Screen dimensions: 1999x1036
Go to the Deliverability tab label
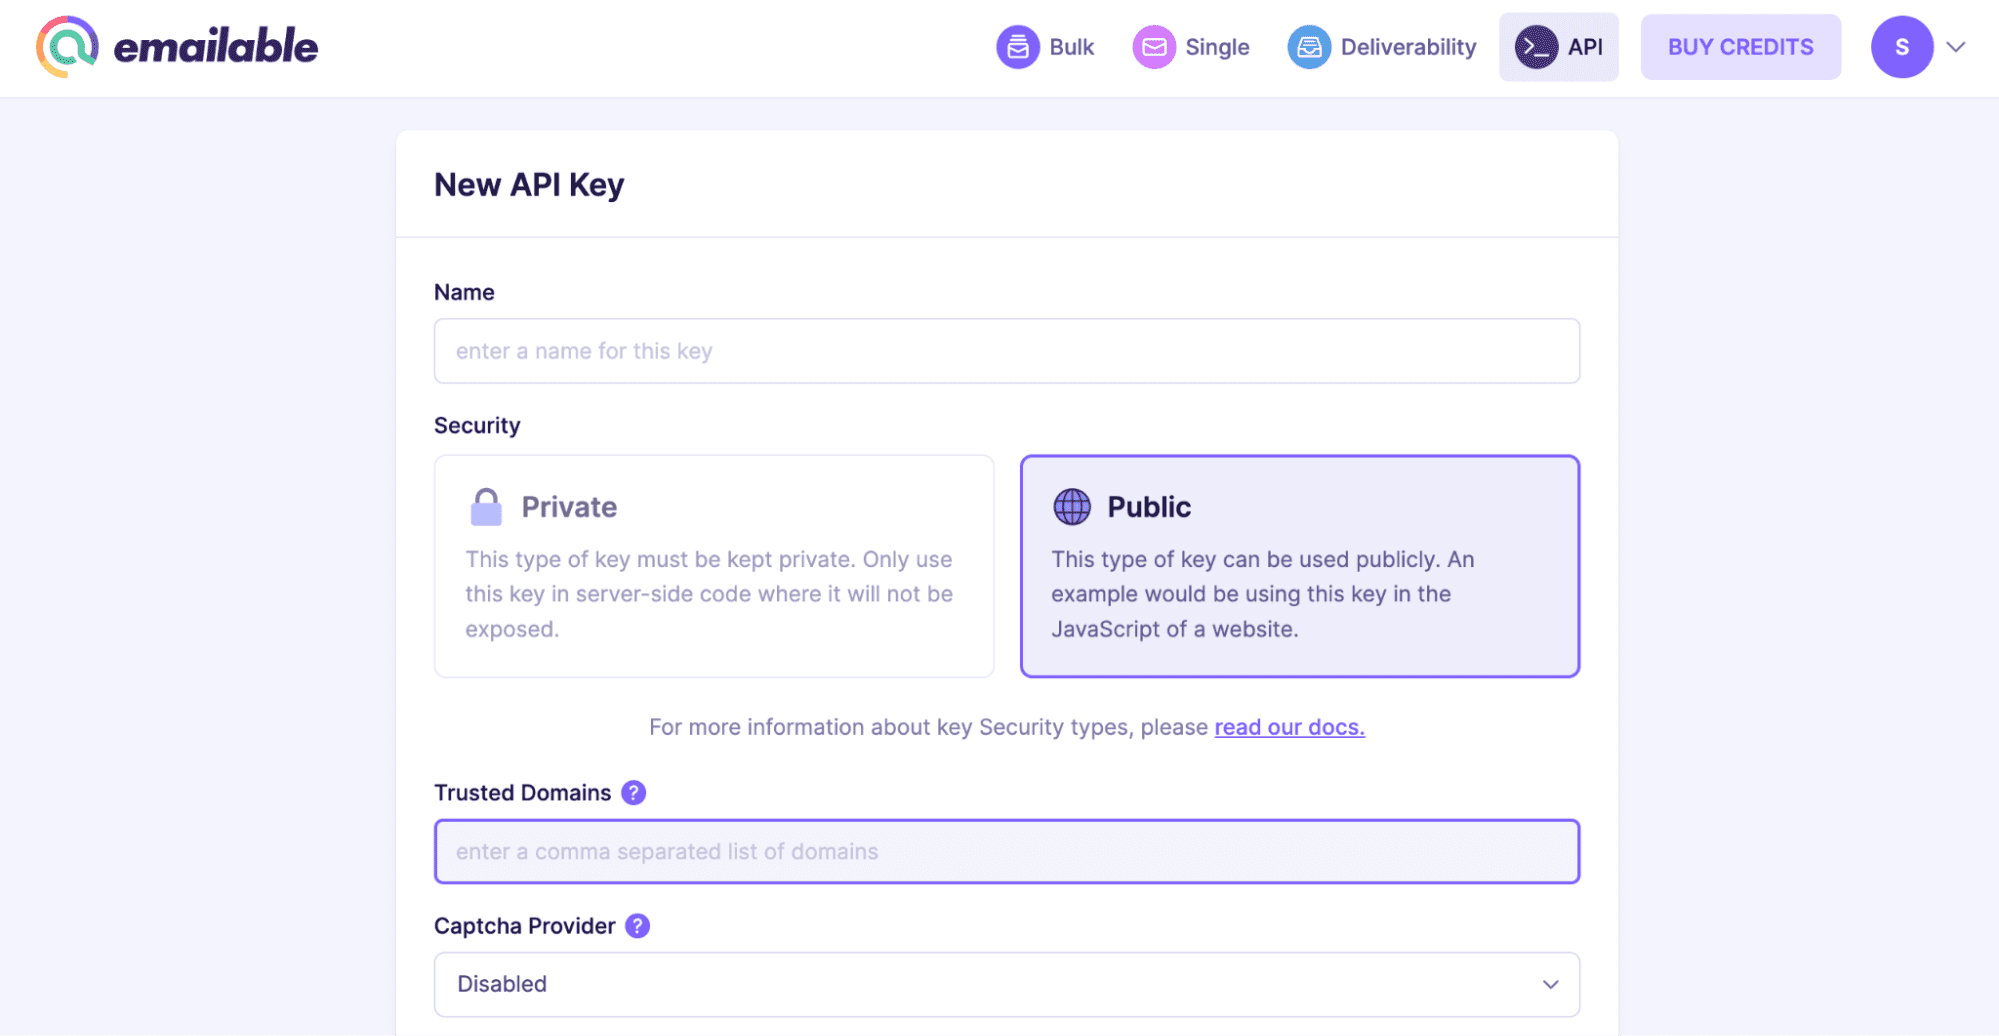[x=1407, y=47]
